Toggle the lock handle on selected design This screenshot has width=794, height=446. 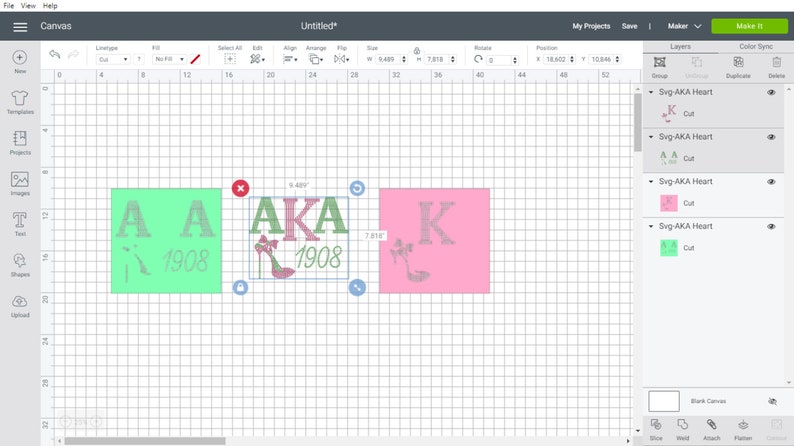click(241, 288)
